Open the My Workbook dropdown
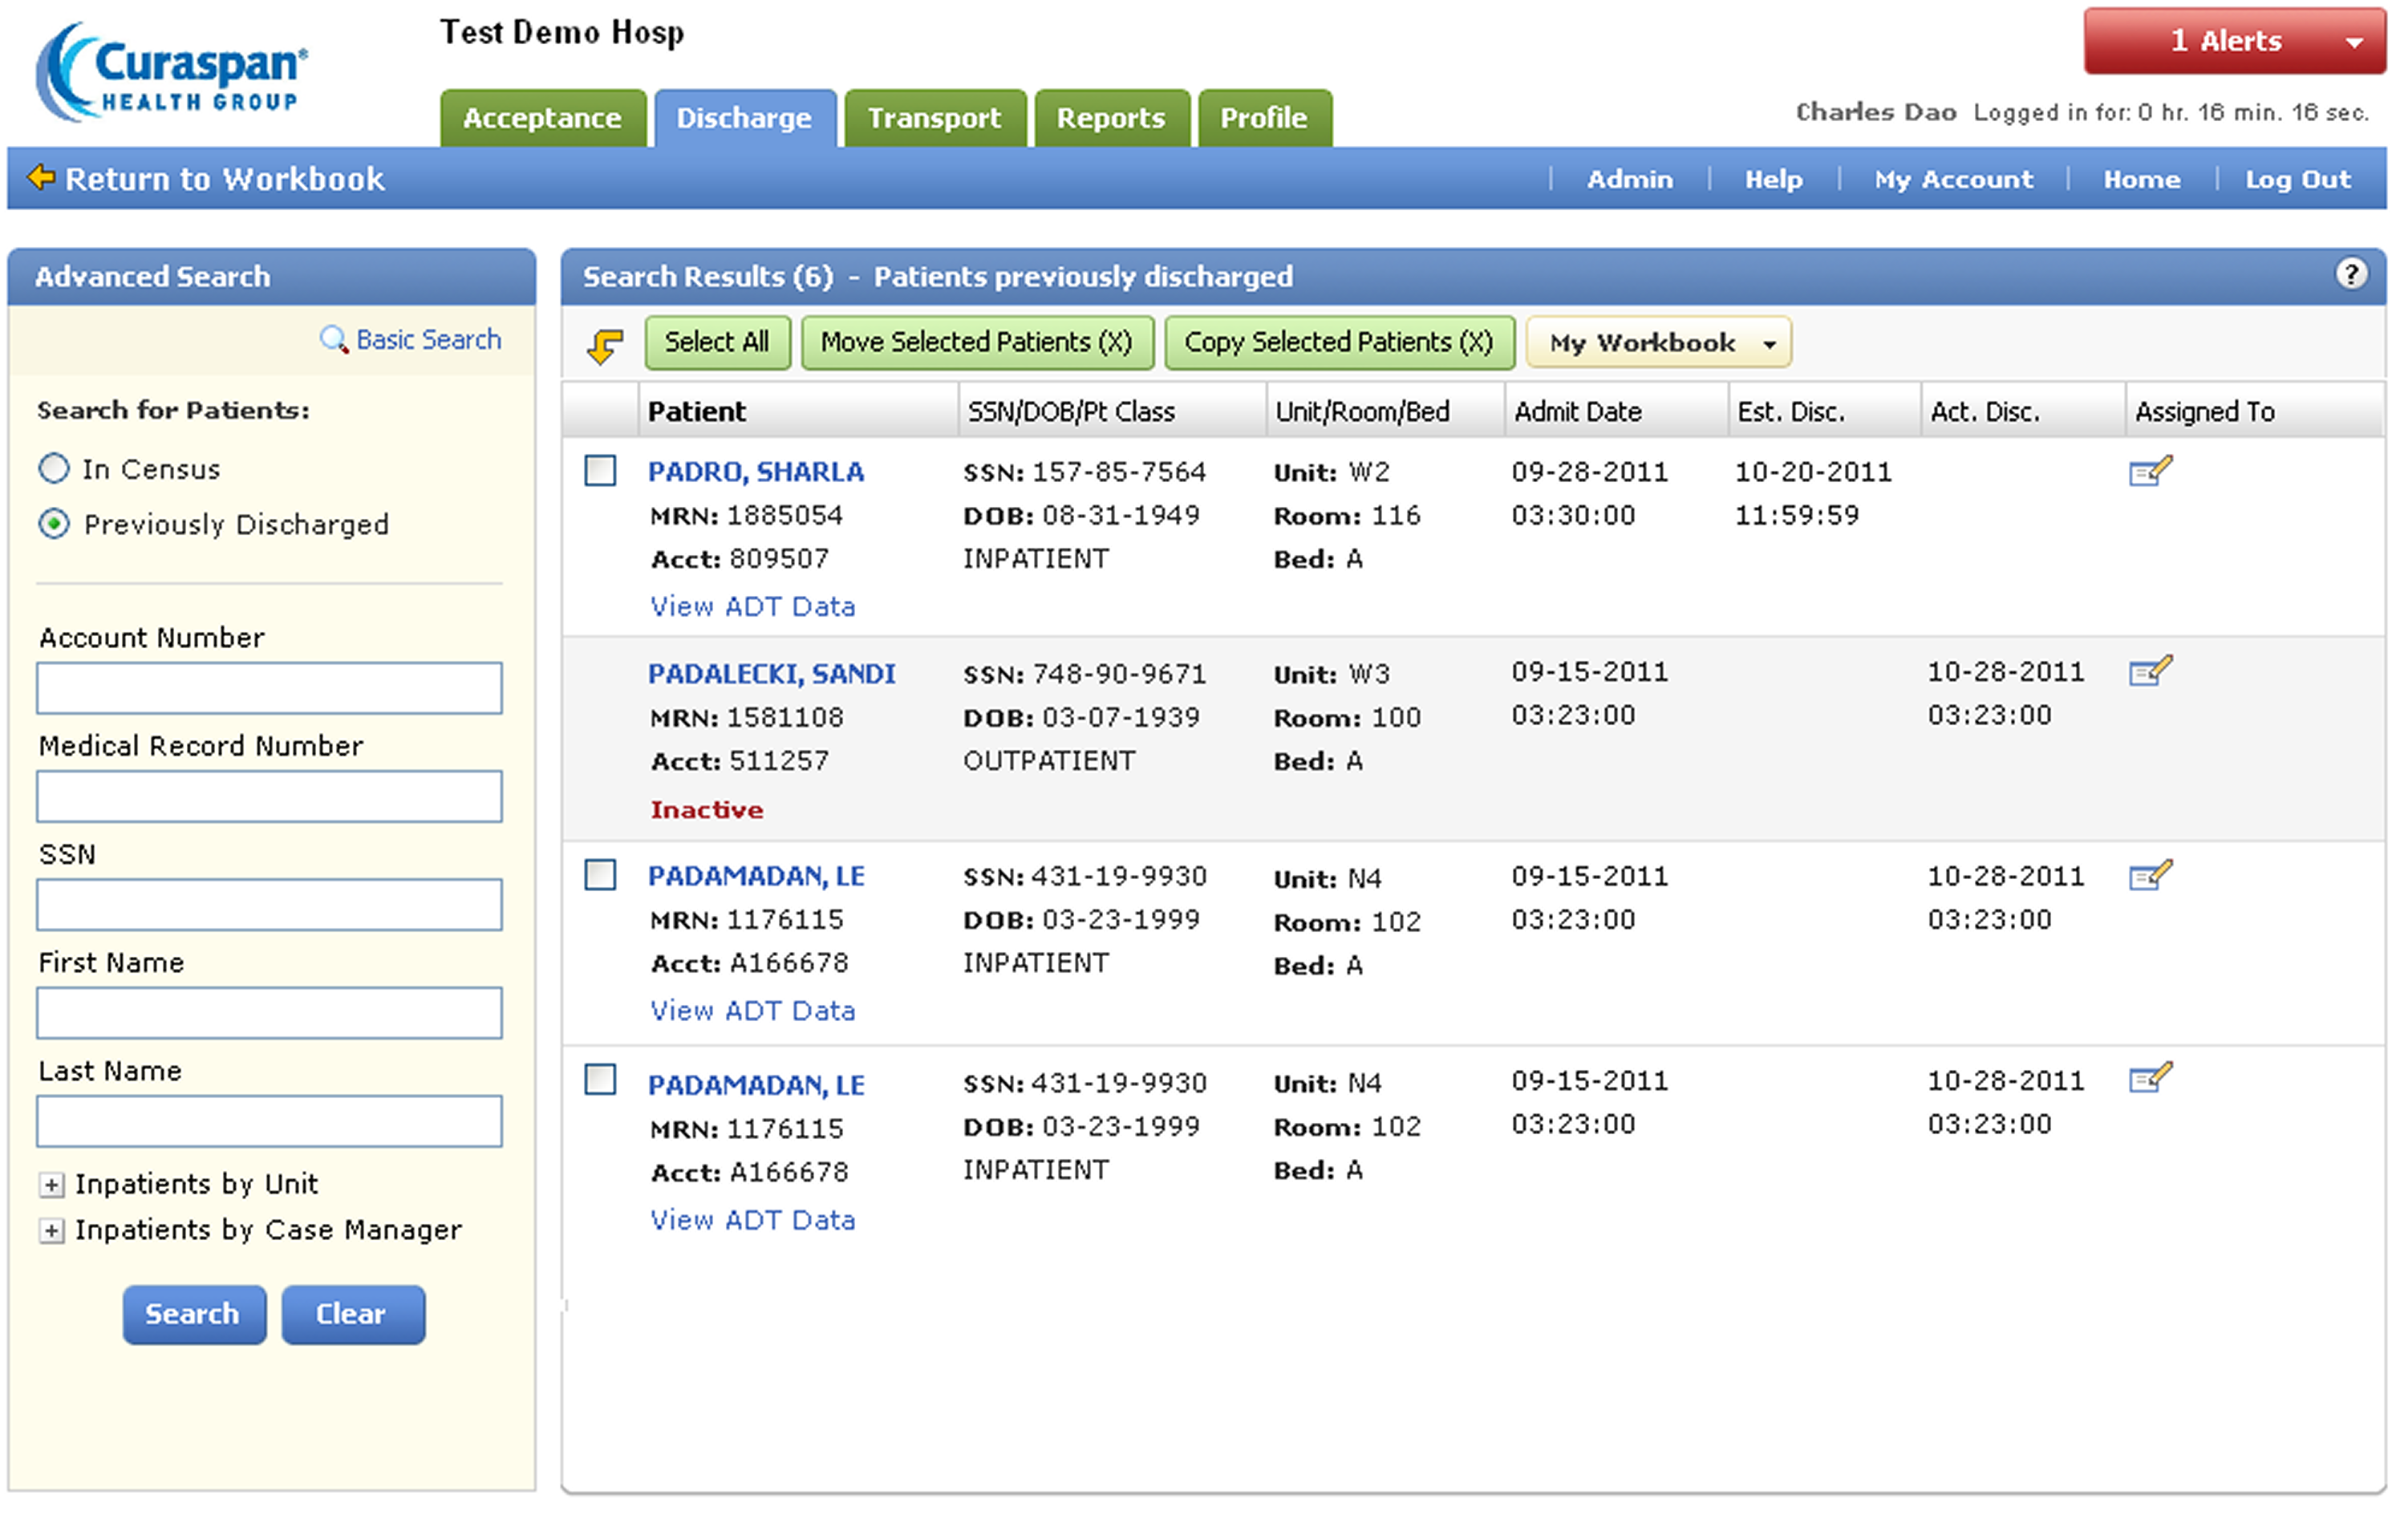Screen dimensions: 2392x1540 click(x=1658, y=343)
